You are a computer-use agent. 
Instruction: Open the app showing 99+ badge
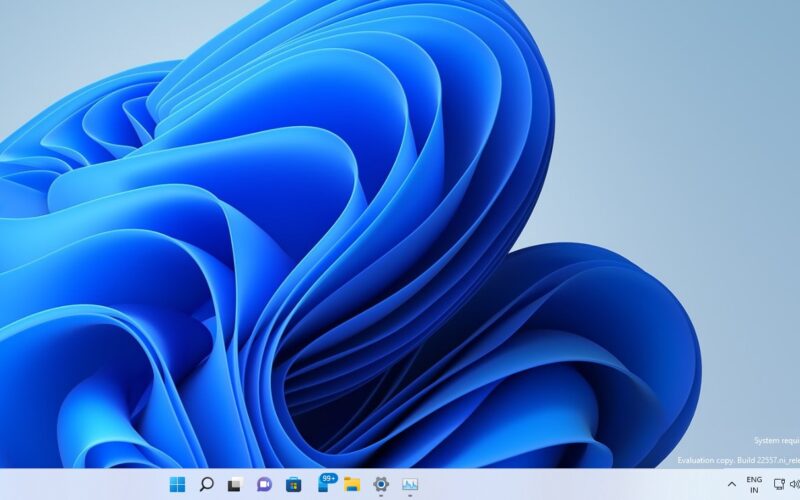(x=327, y=482)
